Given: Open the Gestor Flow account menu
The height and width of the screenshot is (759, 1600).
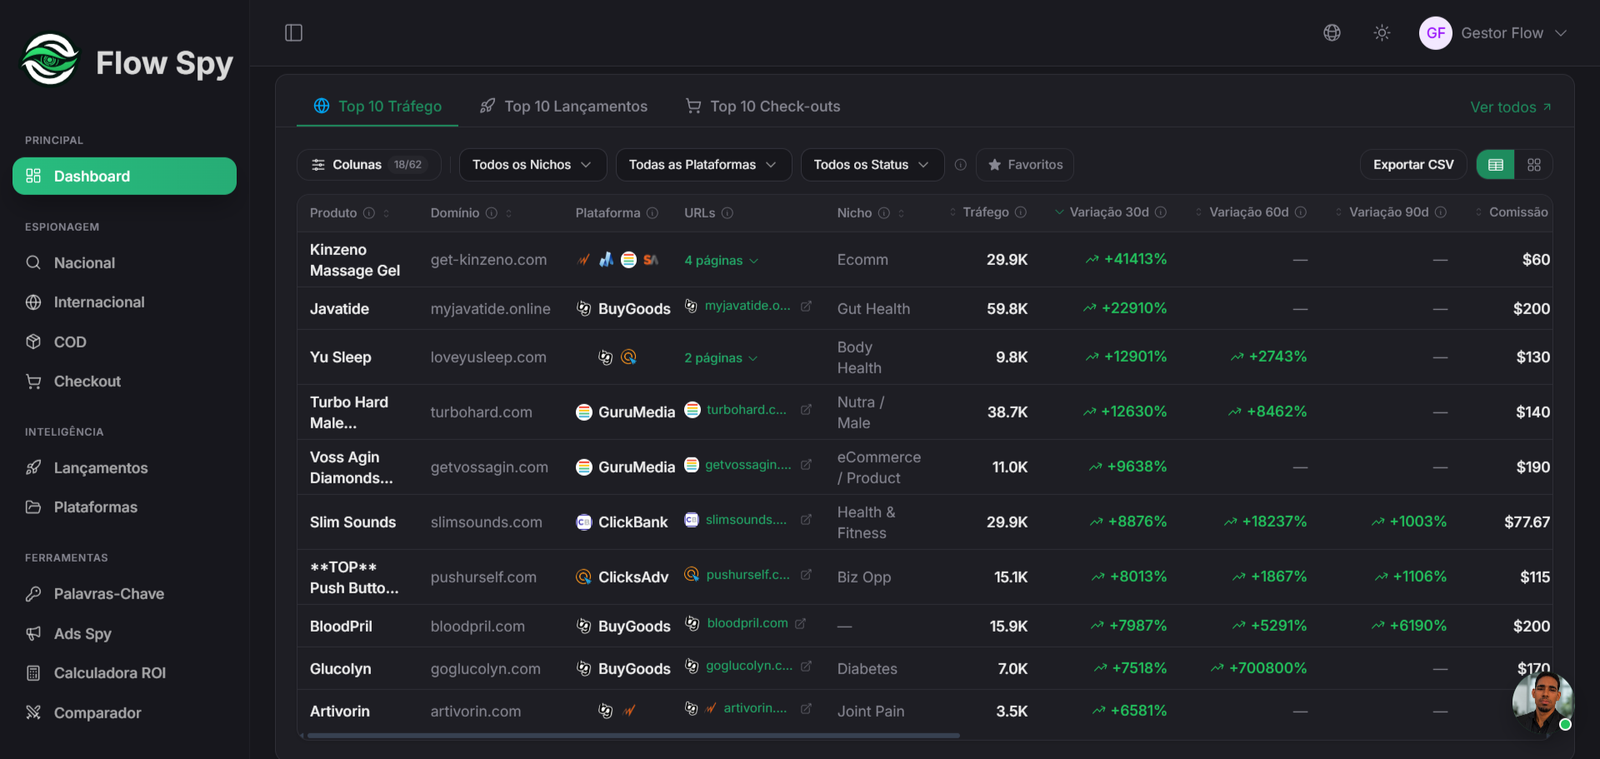Looking at the screenshot, I should coord(1493,33).
